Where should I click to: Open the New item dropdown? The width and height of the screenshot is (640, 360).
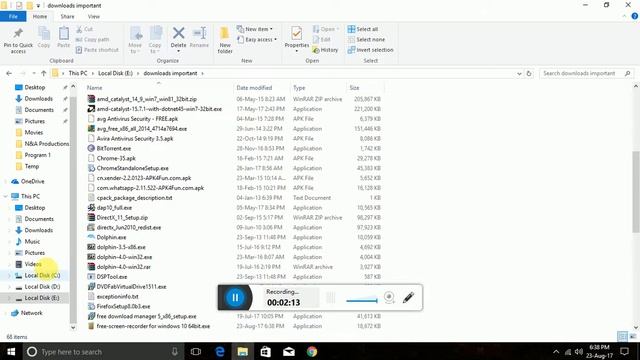point(255,29)
